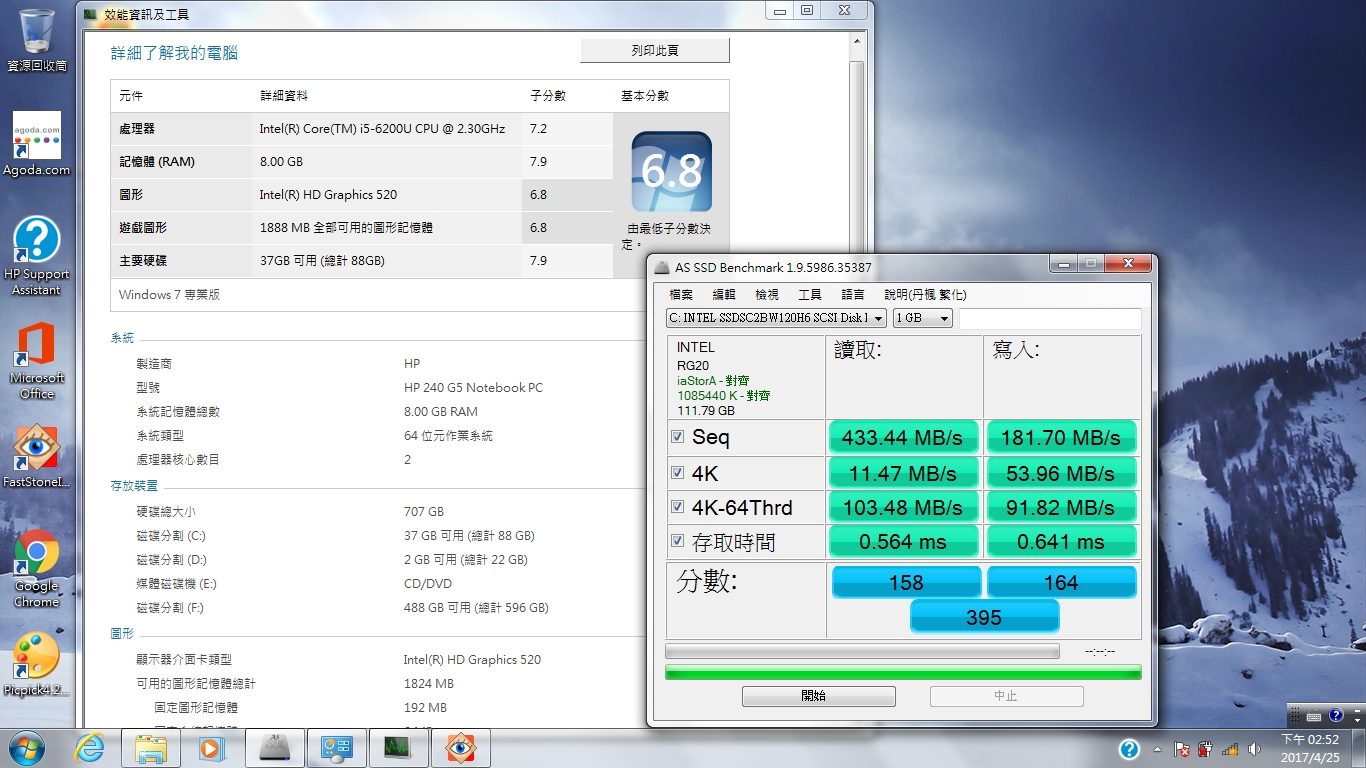The height and width of the screenshot is (768, 1366).
Task: Open the Windows Start menu orb
Action: point(25,748)
